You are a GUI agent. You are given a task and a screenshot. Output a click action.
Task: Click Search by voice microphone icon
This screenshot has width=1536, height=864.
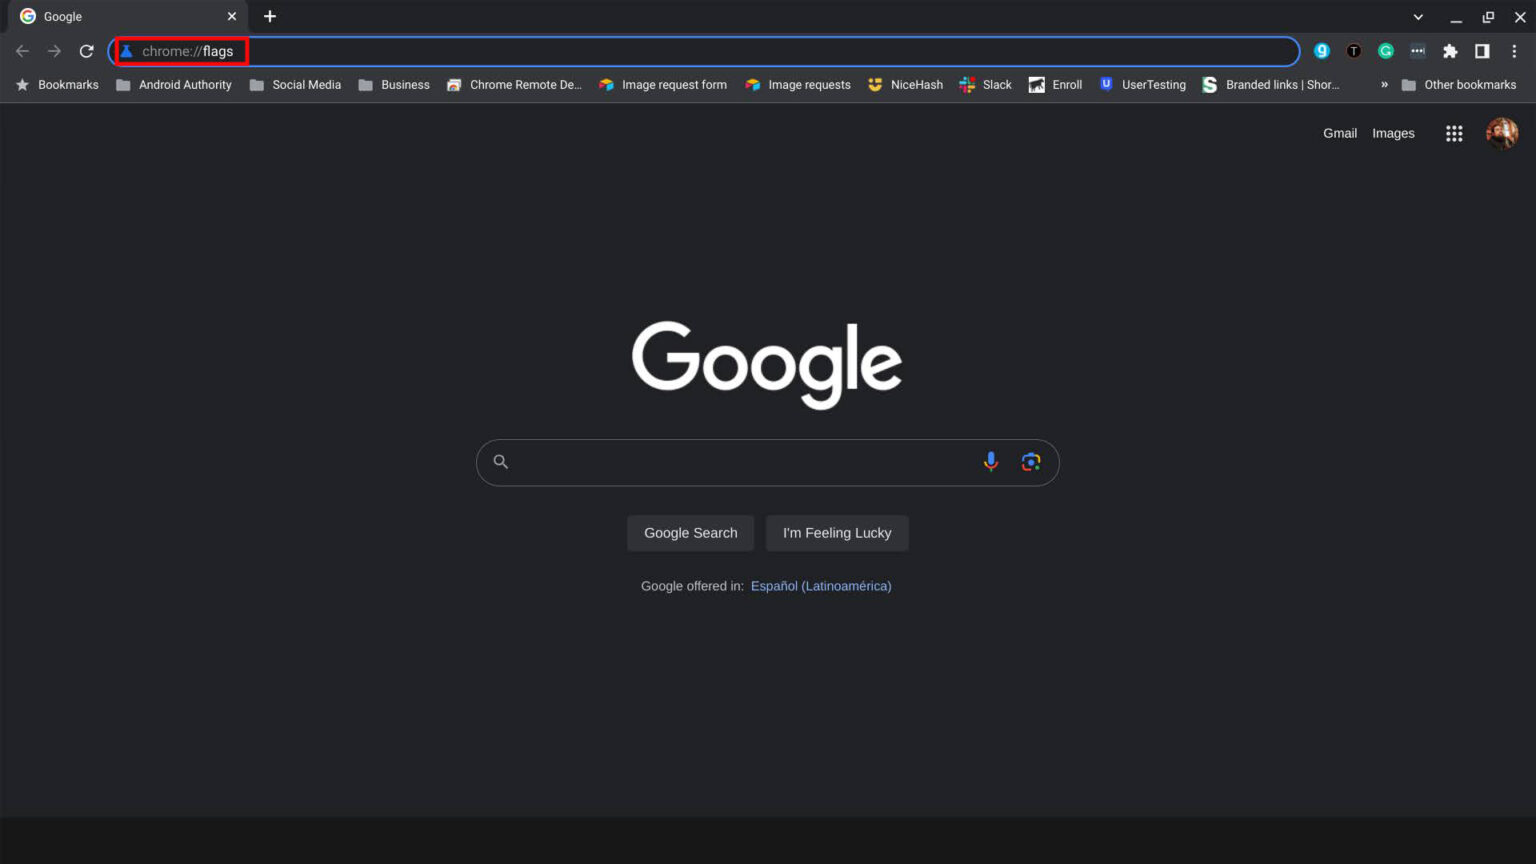pos(991,461)
